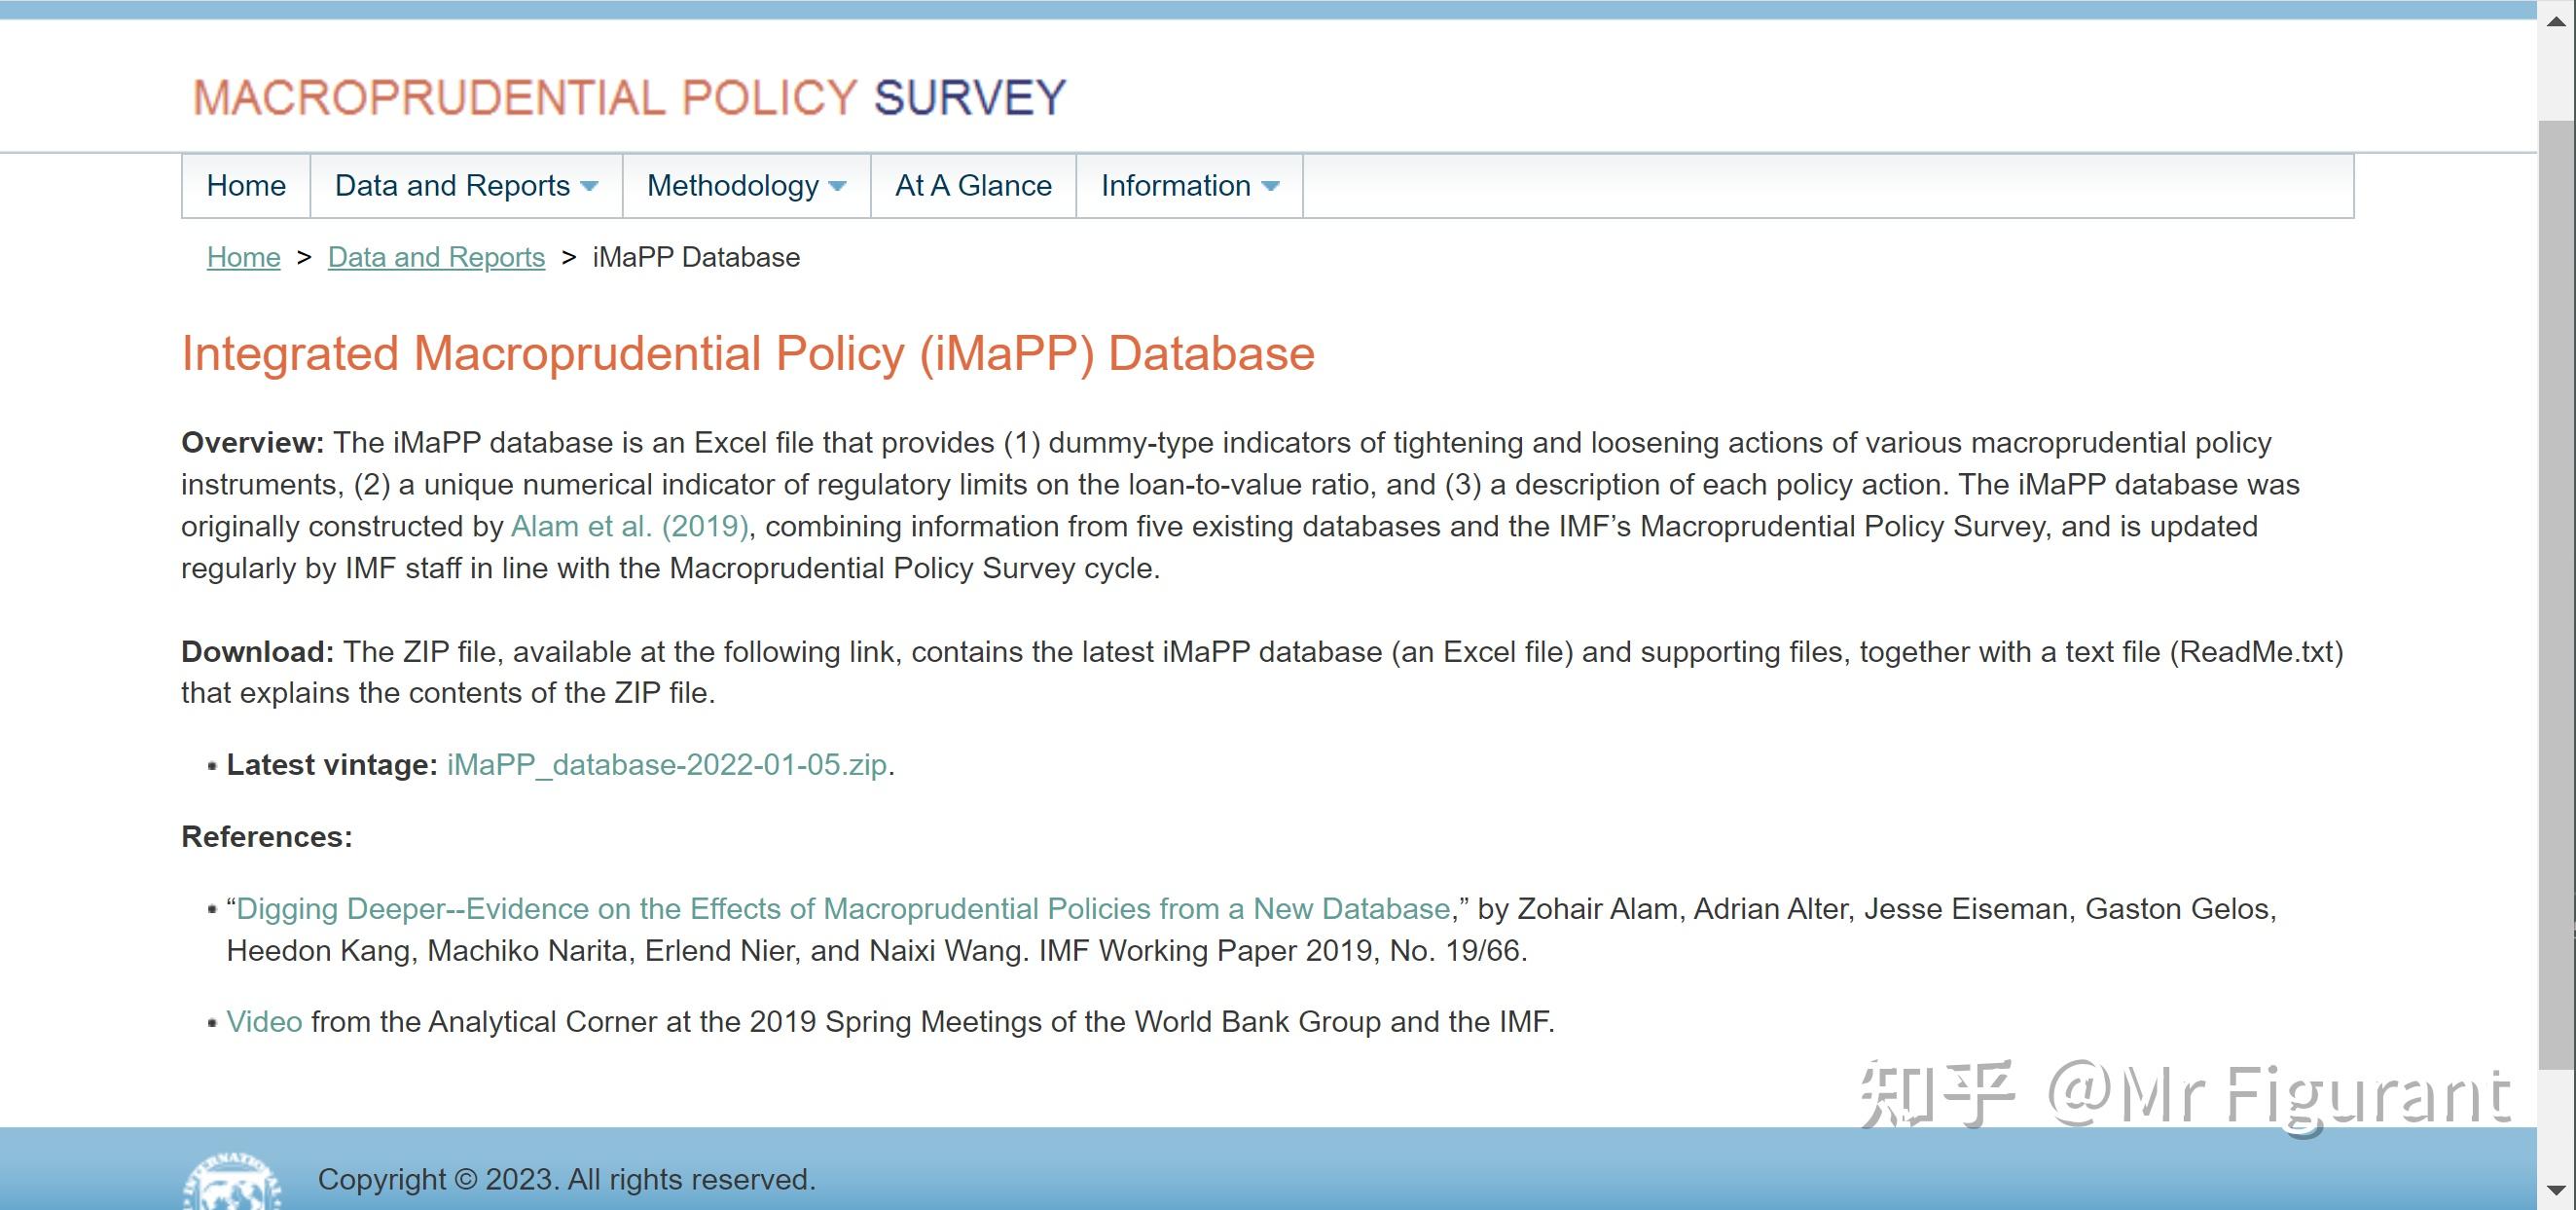Click the scrollbar down arrow
Image resolution: width=2576 pixels, height=1210 pixels.
2556,1190
